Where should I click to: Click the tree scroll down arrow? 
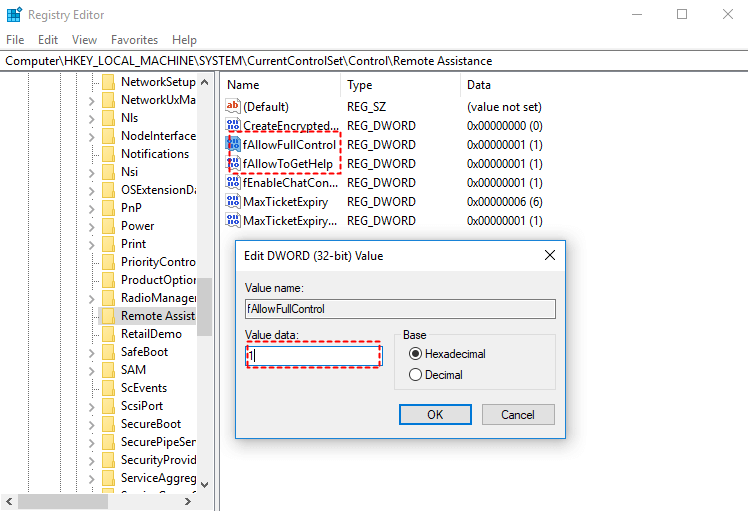pyautogui.click(x=205, y=485)
